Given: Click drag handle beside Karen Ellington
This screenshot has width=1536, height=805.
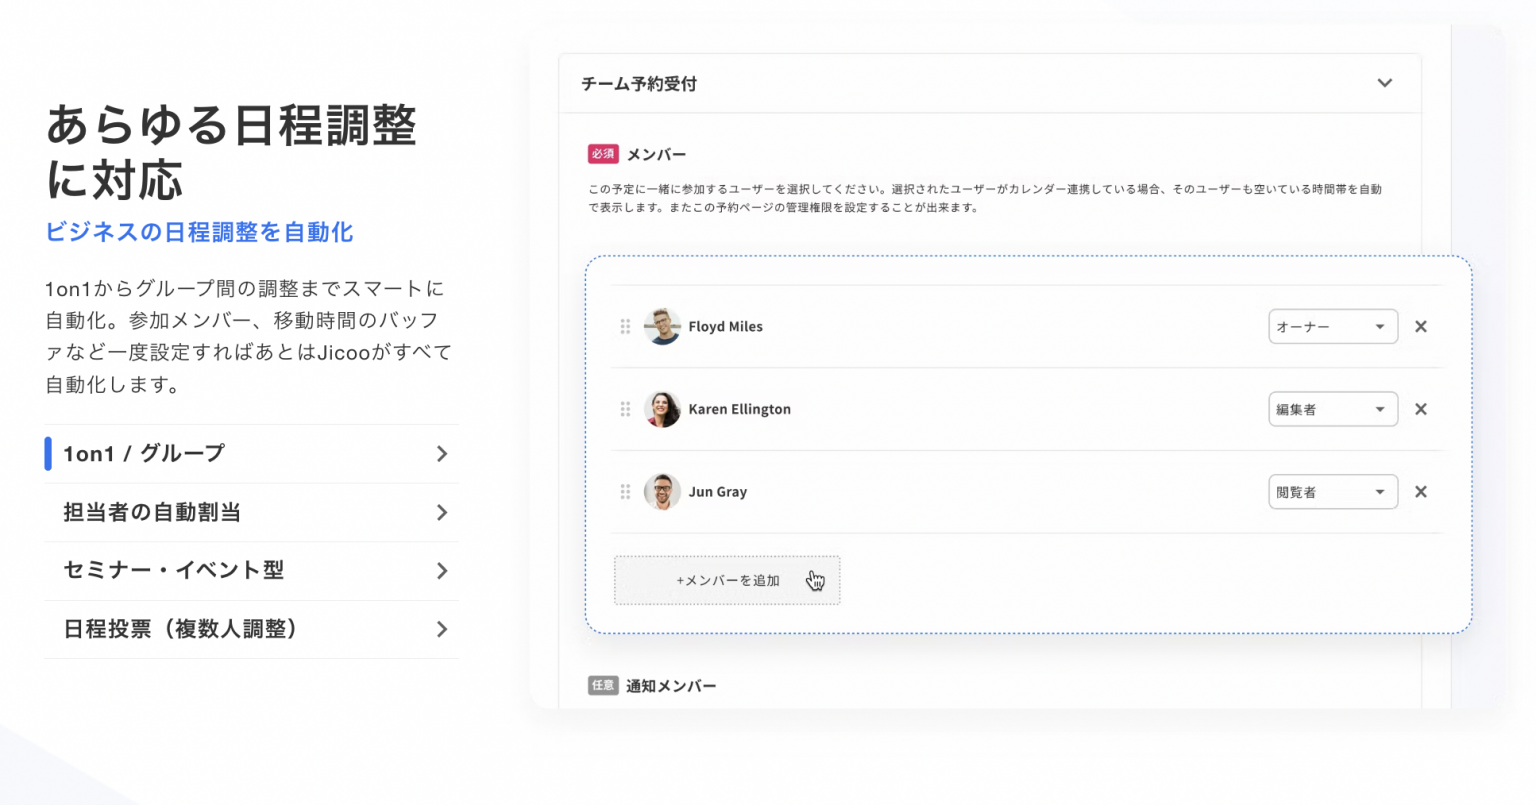Looking at the screenshot, I should (x=625, y=409).
